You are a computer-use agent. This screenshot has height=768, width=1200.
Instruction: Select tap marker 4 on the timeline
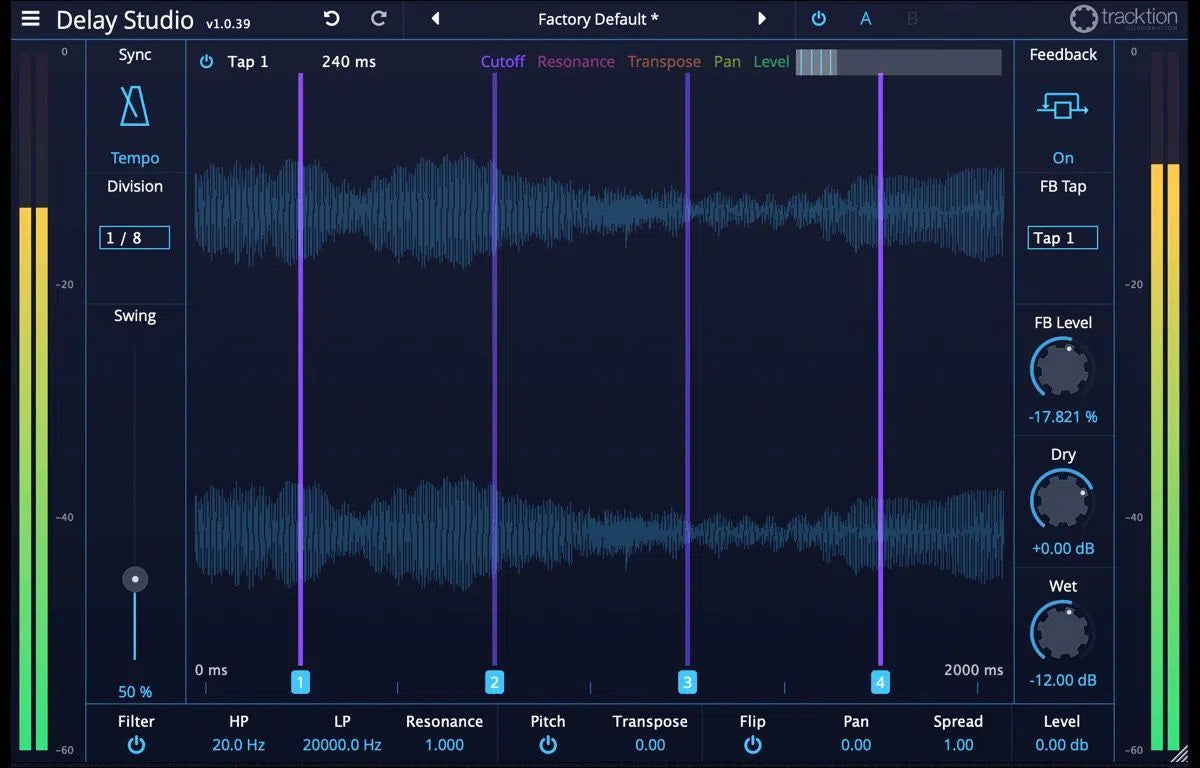[x=880, y=681]
